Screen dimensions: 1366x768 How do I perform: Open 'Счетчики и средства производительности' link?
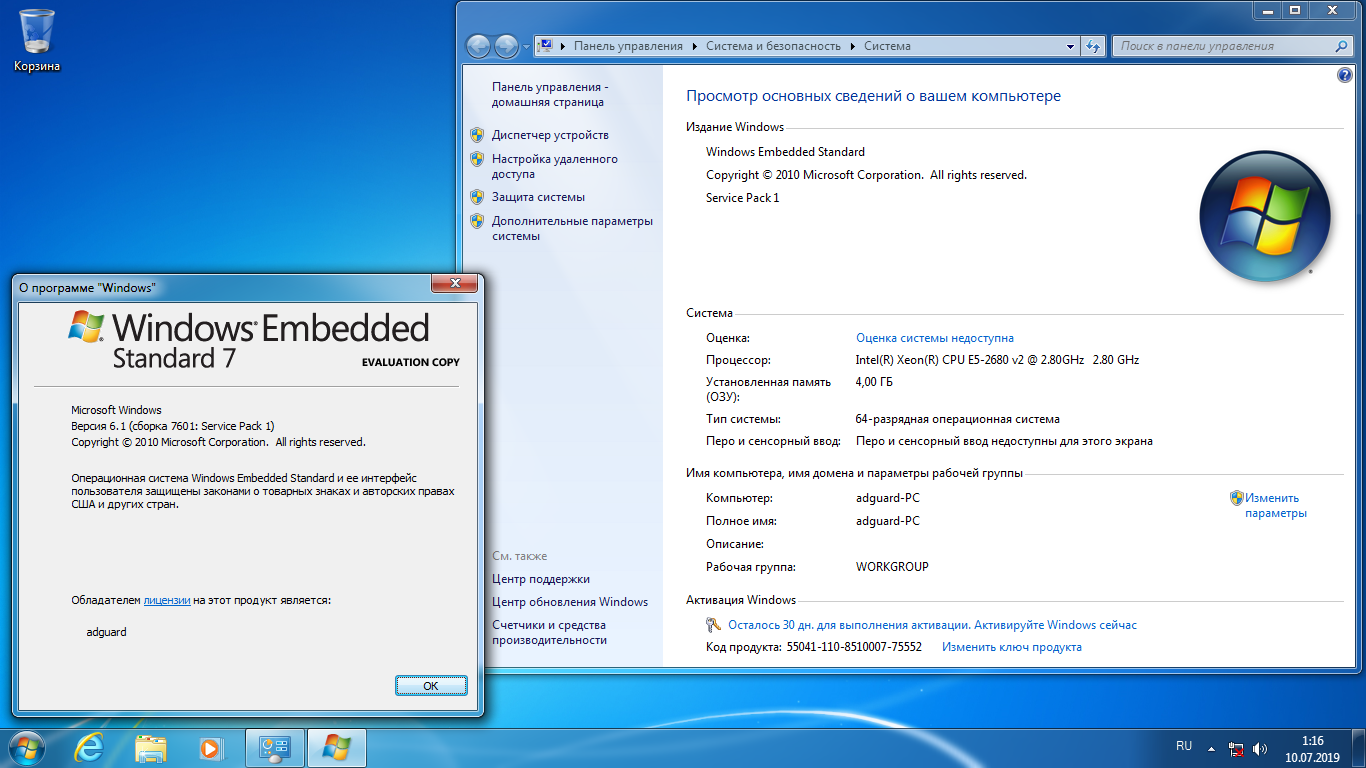tap(549, 632)
